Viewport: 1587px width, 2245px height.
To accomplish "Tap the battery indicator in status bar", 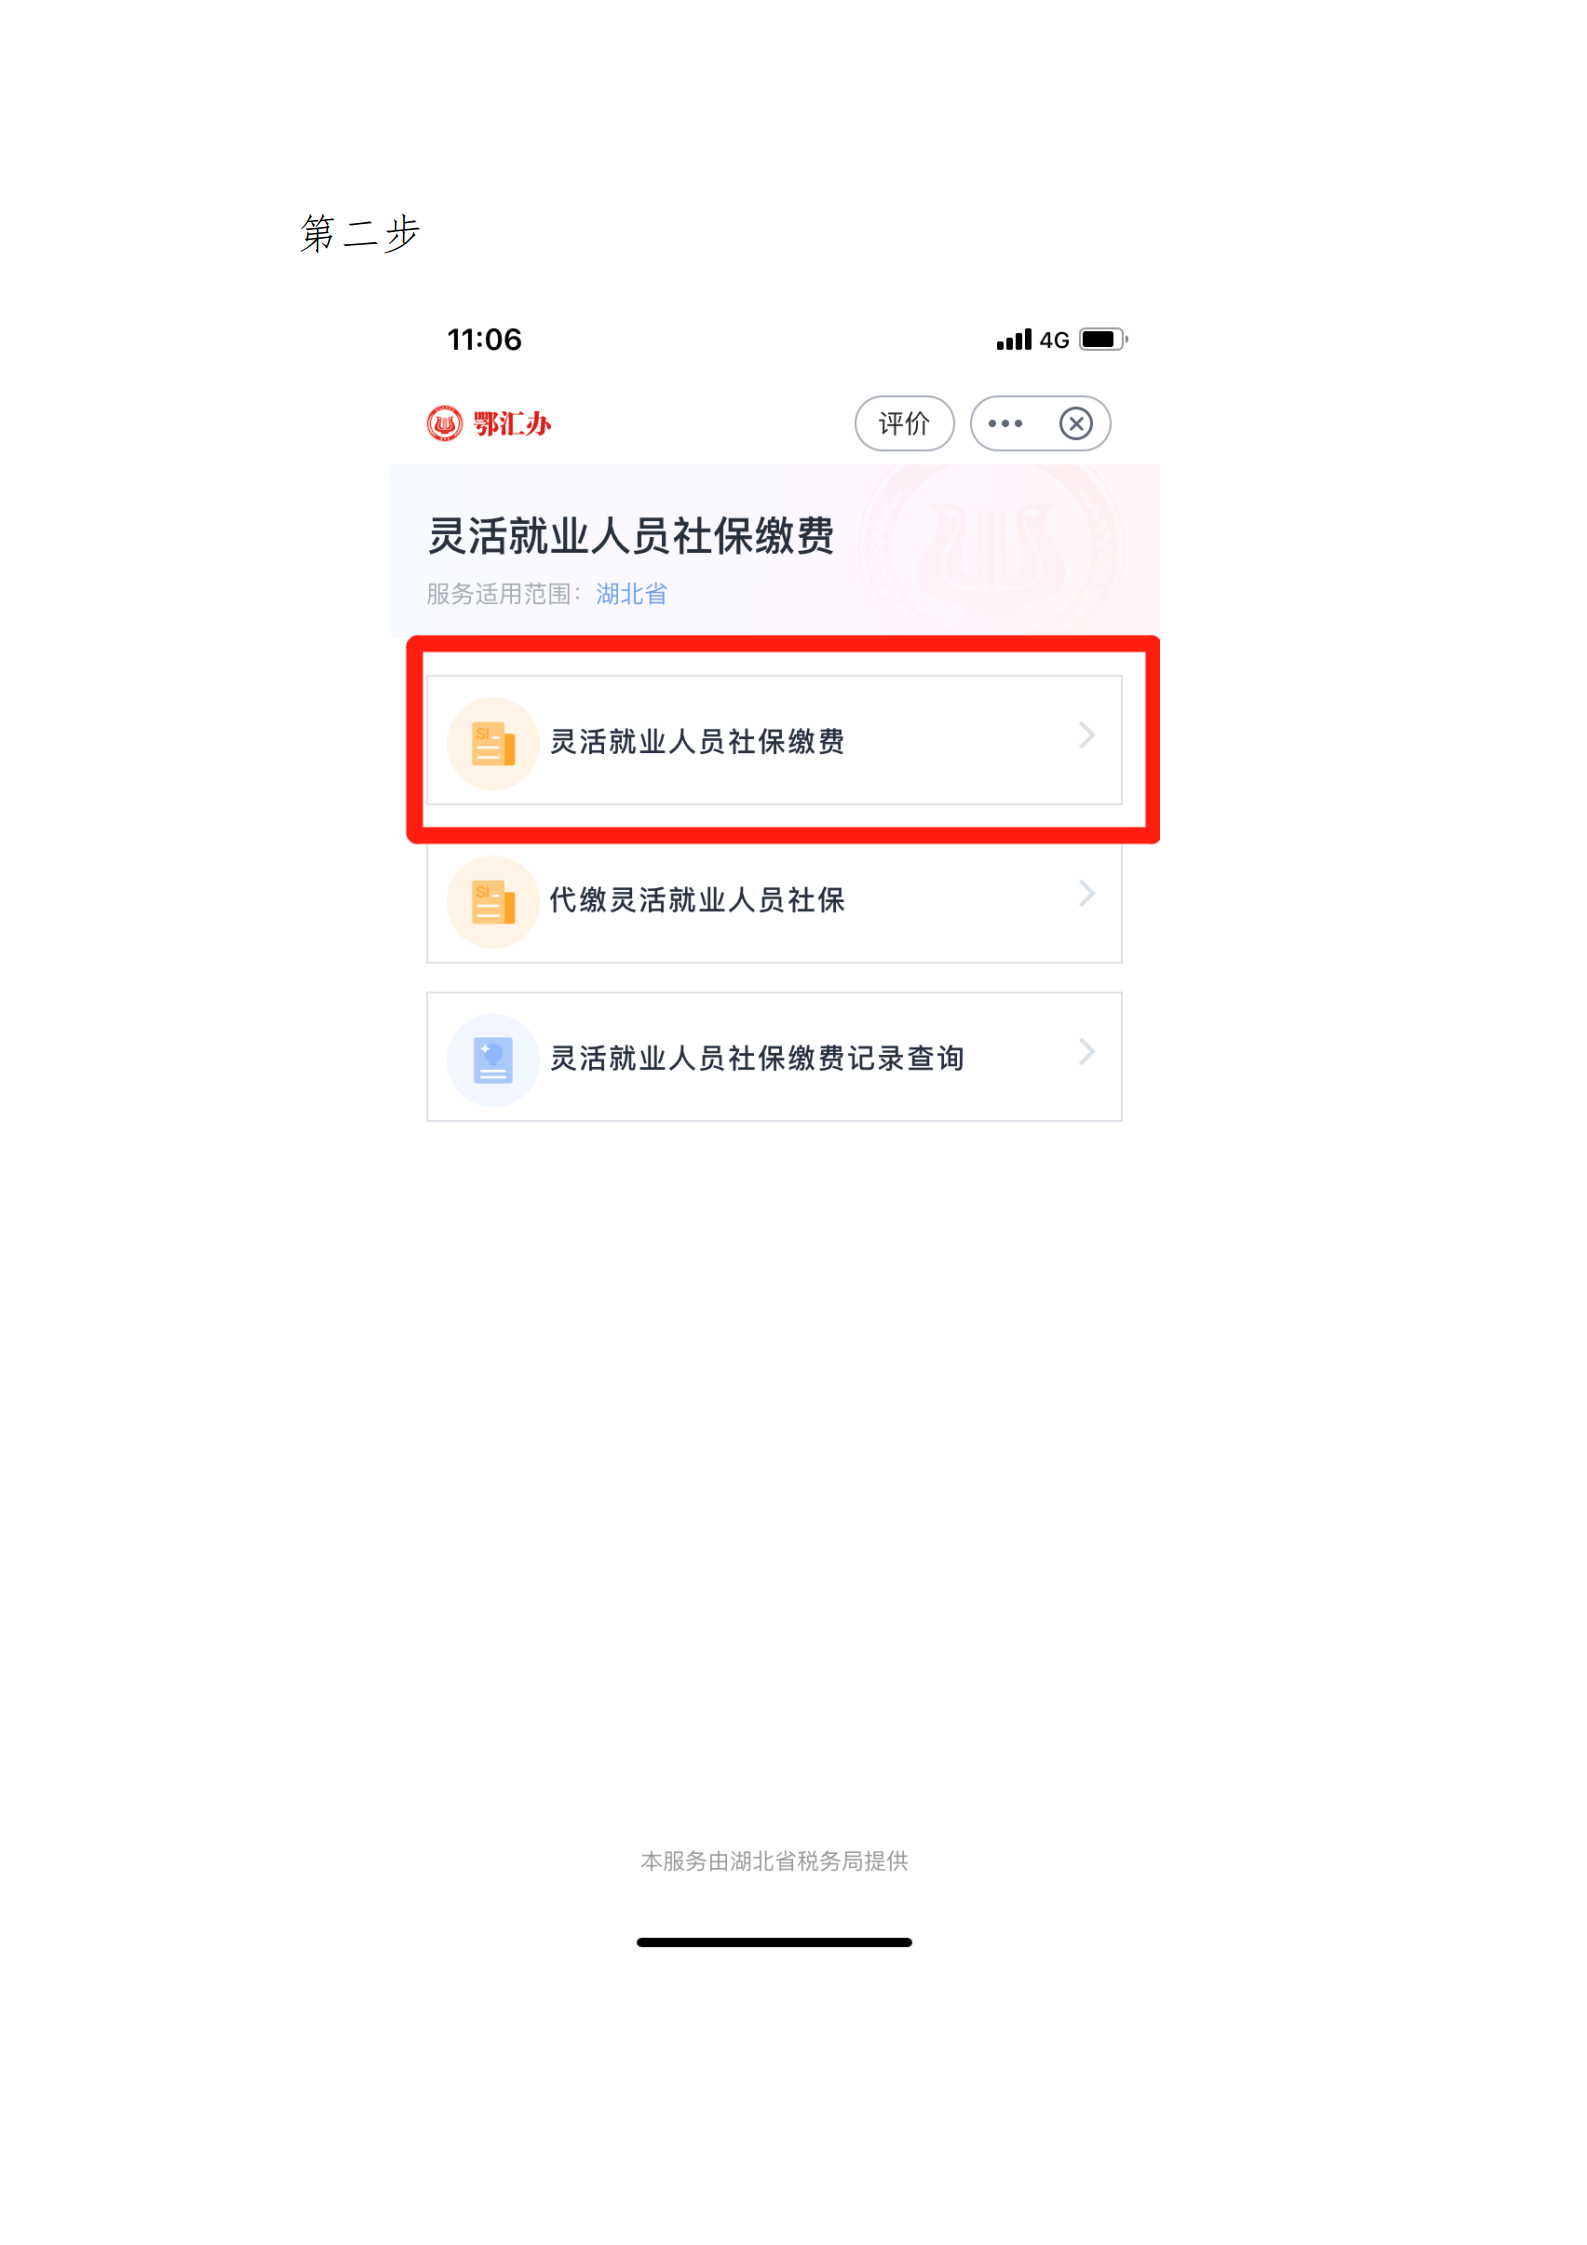I will tap(1104, 340).
